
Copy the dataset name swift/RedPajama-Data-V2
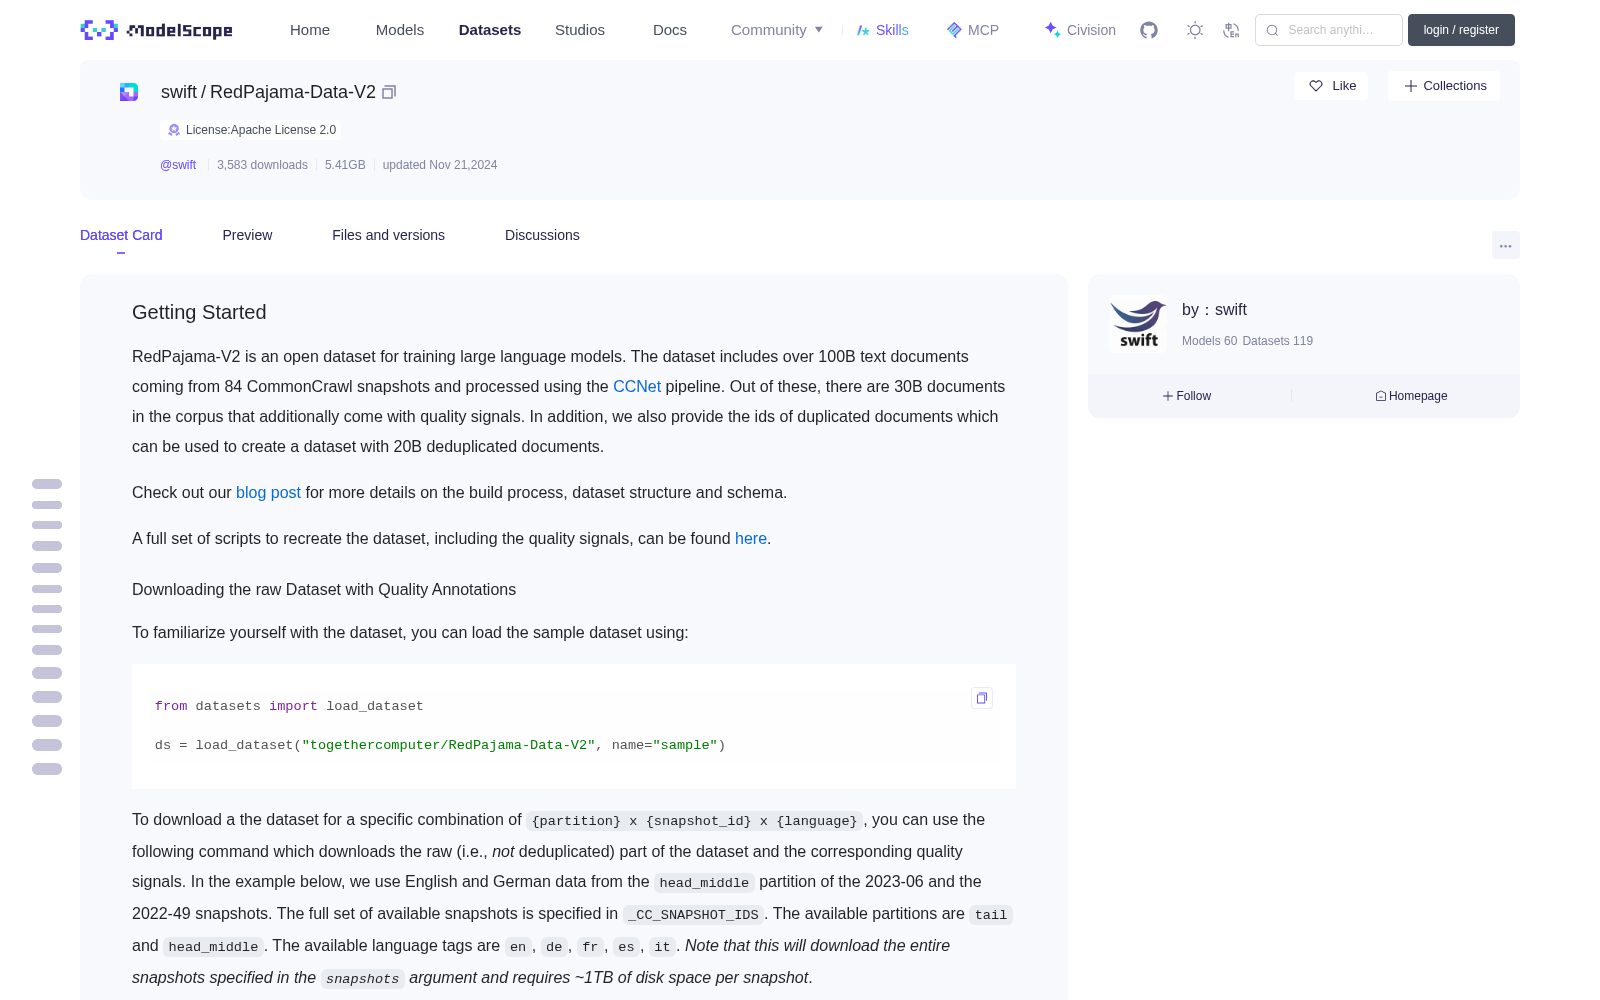point(389,92)
